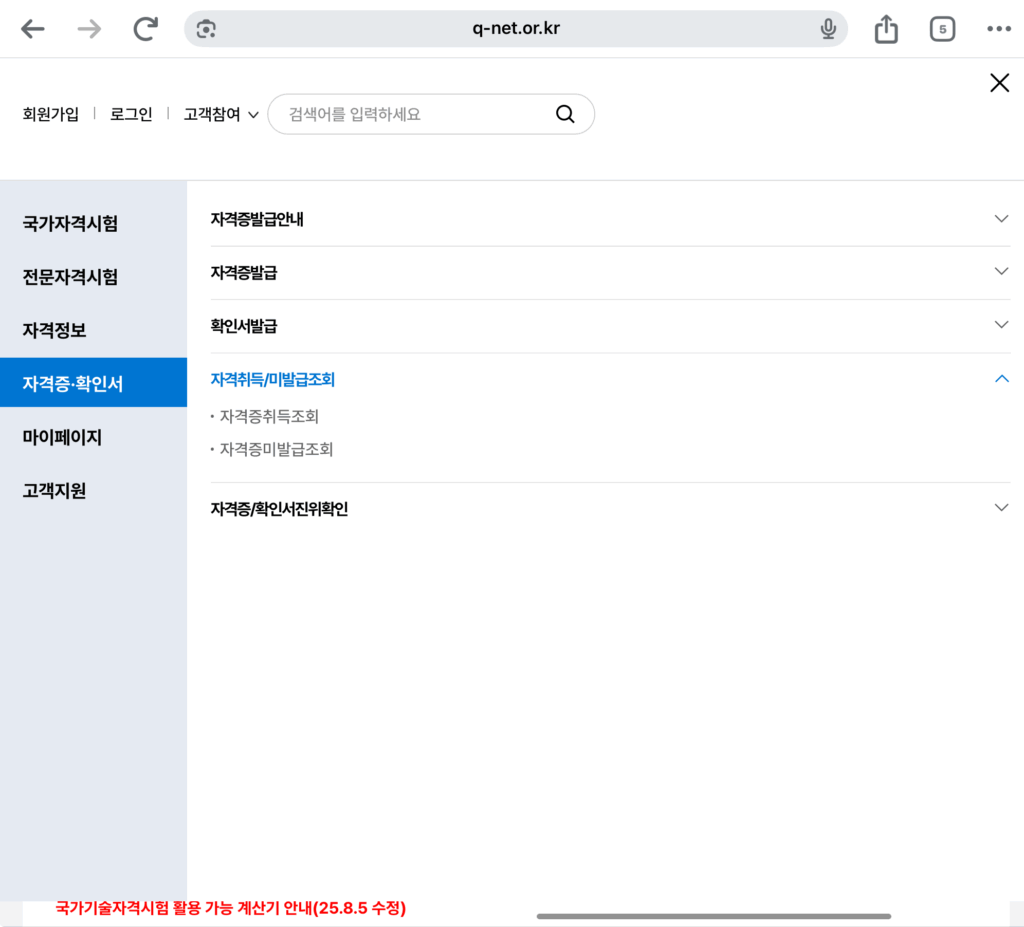Collapse the 자격취득/미발급조회 section
This screenshot has height=927, width=1024.
click(1000, 379)
